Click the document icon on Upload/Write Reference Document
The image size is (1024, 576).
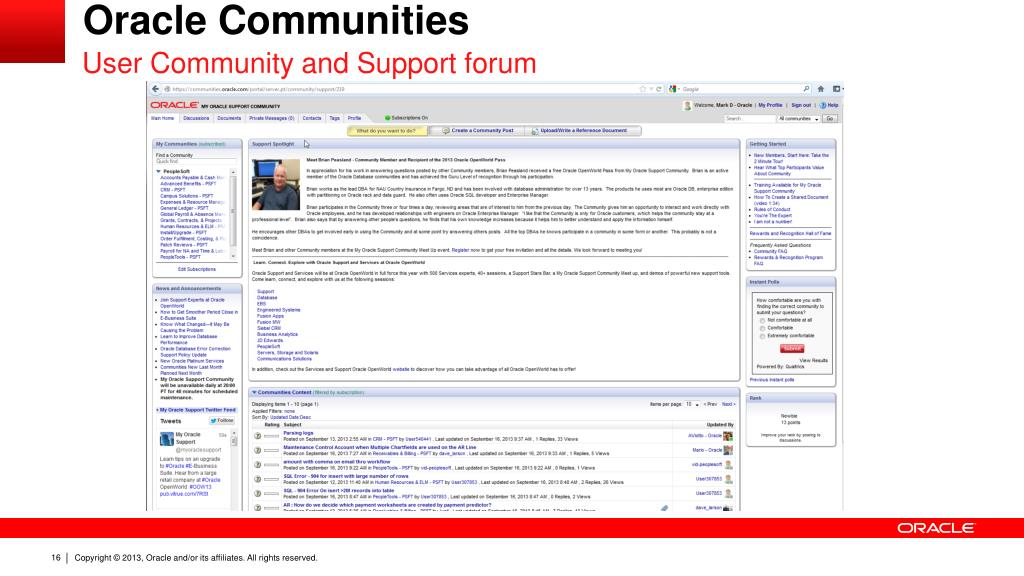click(535, 131)
